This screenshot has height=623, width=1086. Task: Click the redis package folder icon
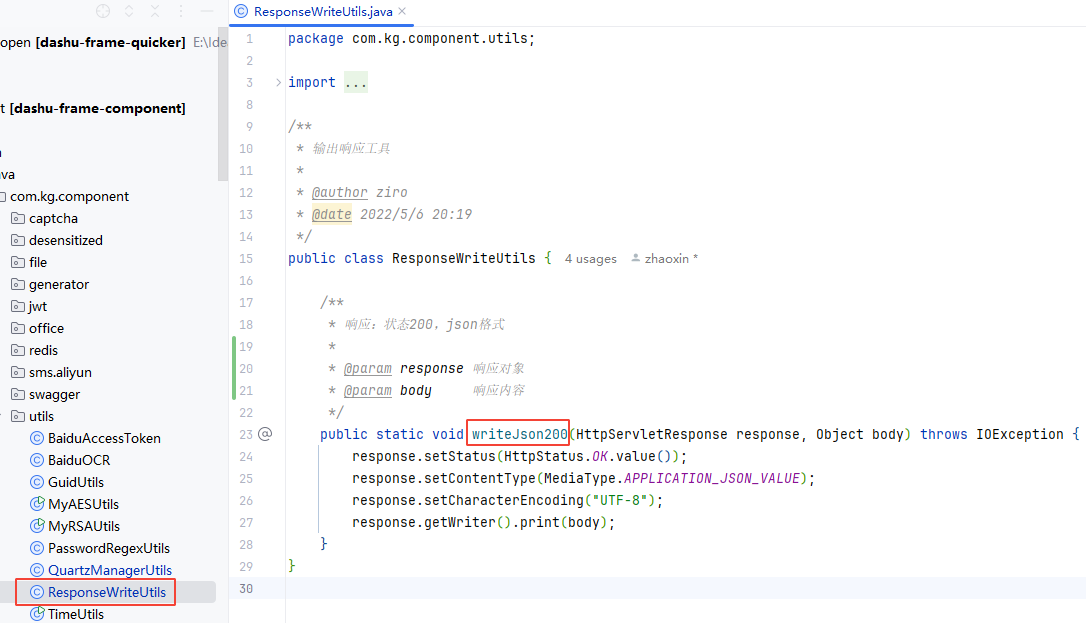(18, 350)
